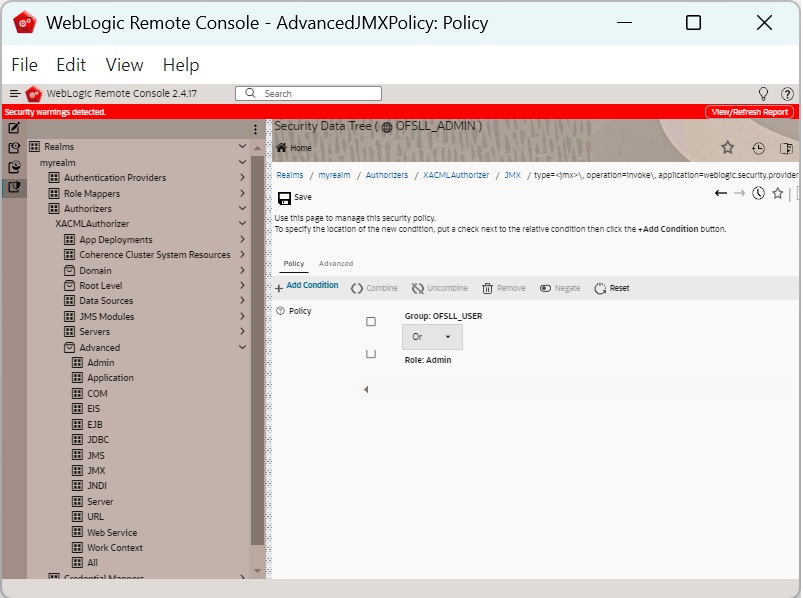Collapse the Realms tree node
Image resolution: width=803 pixels, height=598 pixels.
pyautogui.click(x=242, y=146)
